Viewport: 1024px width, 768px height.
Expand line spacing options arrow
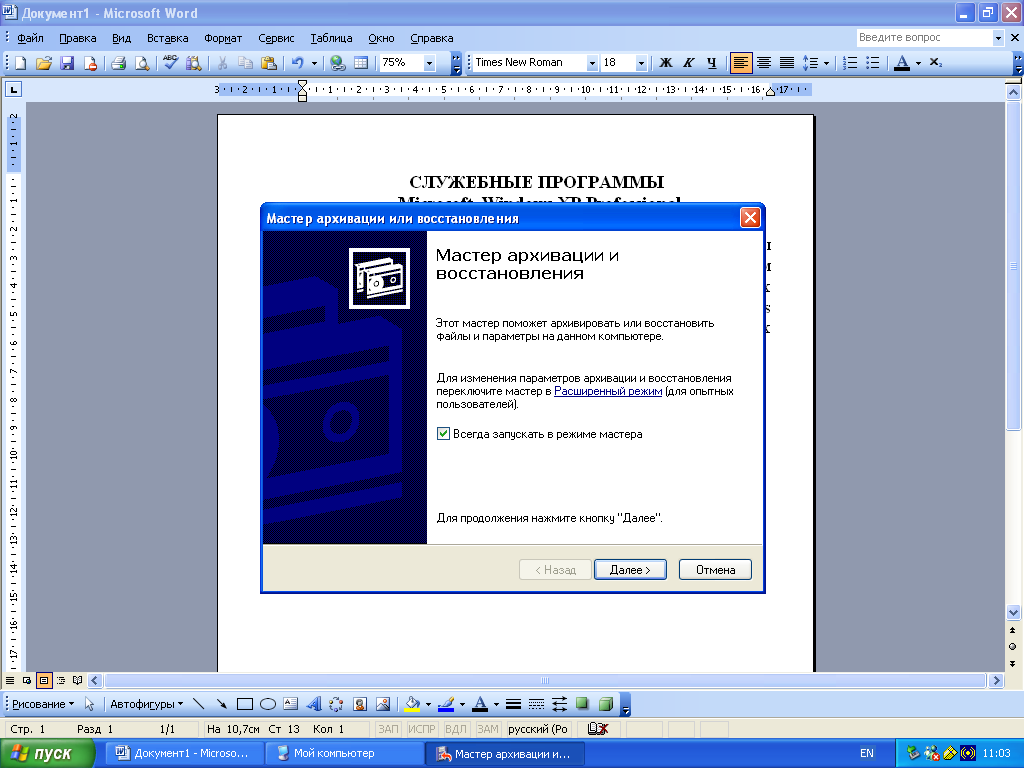(x=826, y=63)
